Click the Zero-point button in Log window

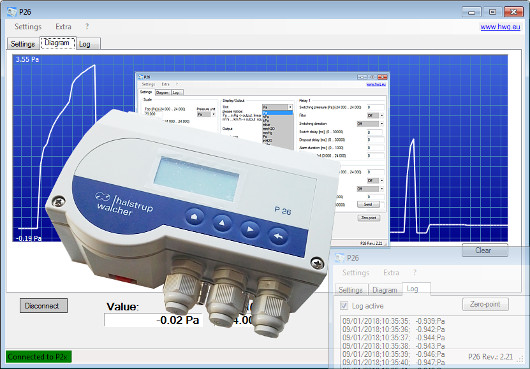(x=485, y=304)
